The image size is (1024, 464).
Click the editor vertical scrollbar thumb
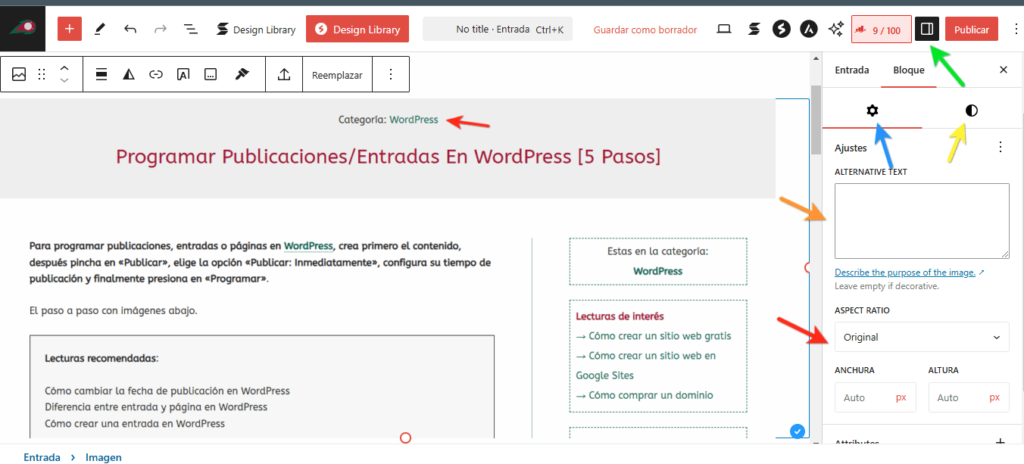click(x=816, y=120)
